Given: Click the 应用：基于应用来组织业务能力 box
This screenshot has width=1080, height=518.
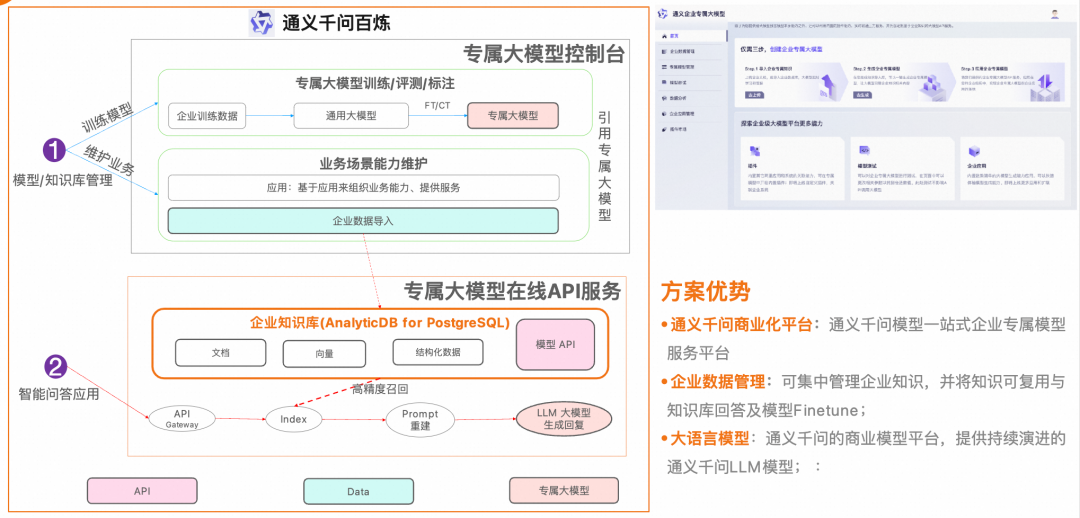Looking at the screenshot, I should point(363,187).
